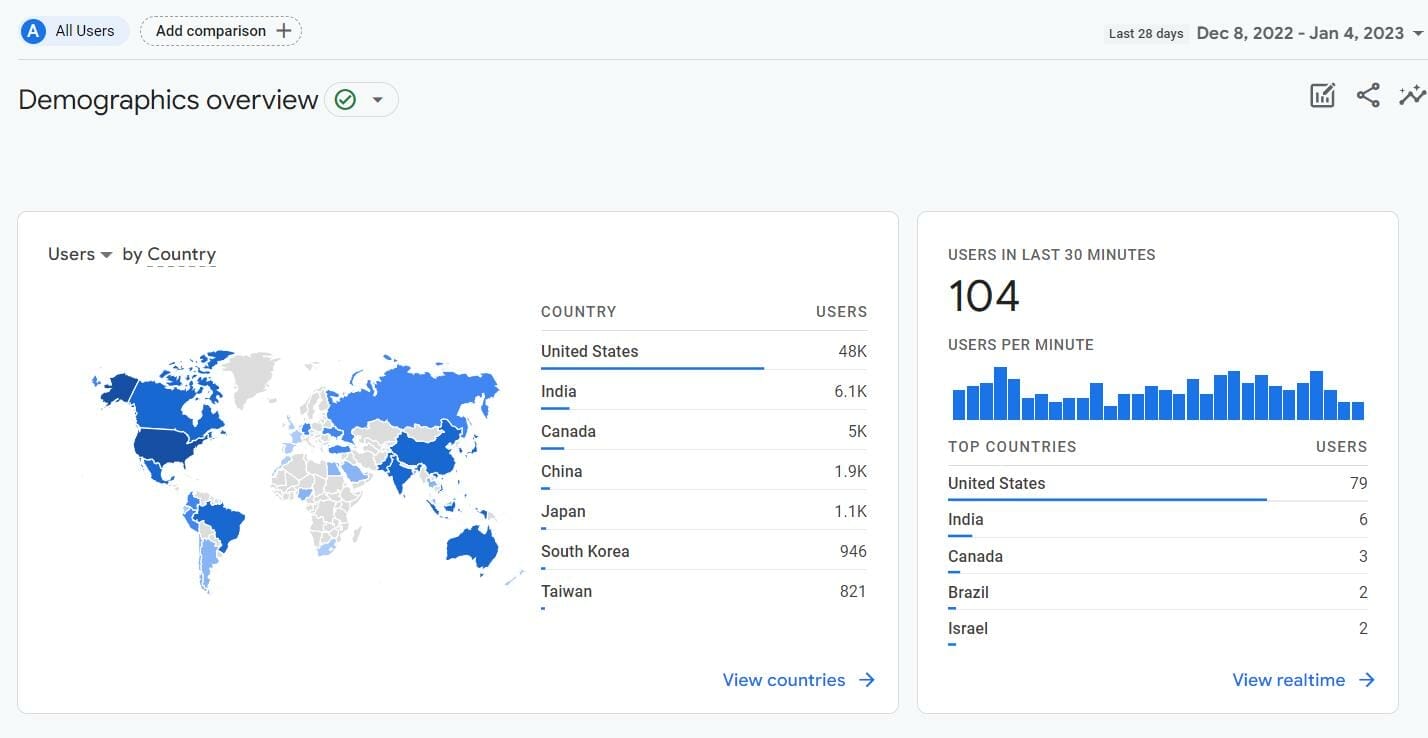Viewport: 1428px width, 738px height.
Task: Click the Dec 8, 2022 - Jan 4, 2023 date range
Action: point(1300,33)
